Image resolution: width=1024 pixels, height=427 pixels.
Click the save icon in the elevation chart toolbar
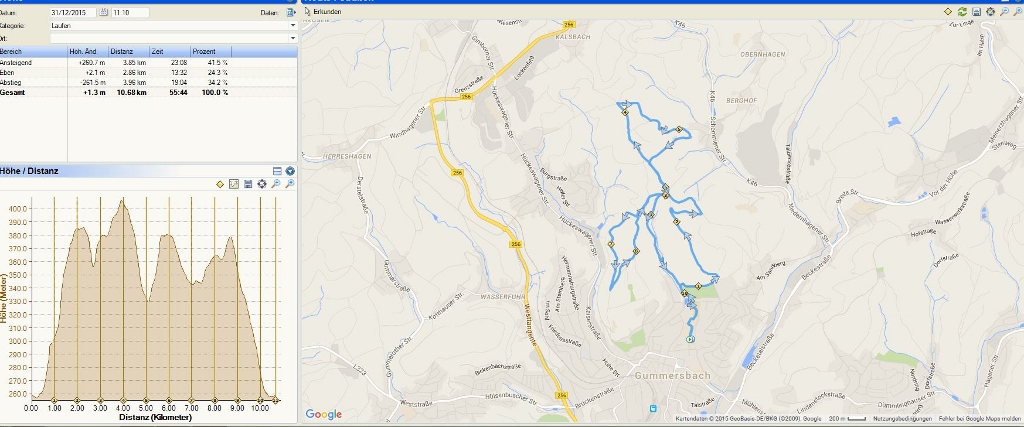[x=248, y=184]
